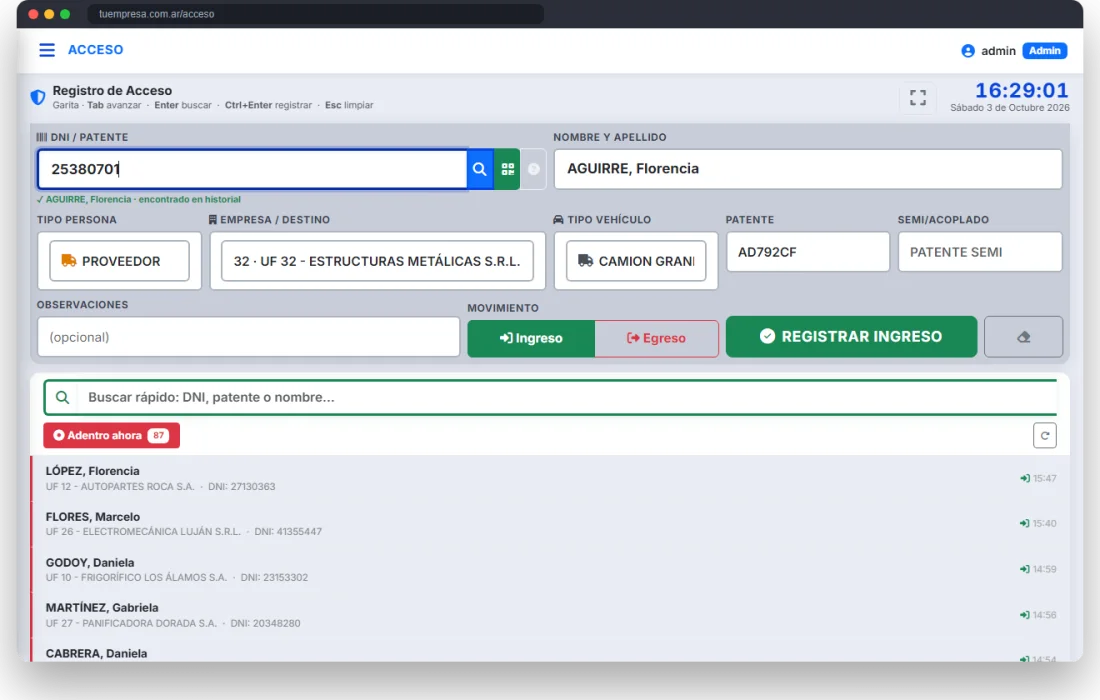Click the browser address bar URL
1100x700 pixels.
pos(156,14)
